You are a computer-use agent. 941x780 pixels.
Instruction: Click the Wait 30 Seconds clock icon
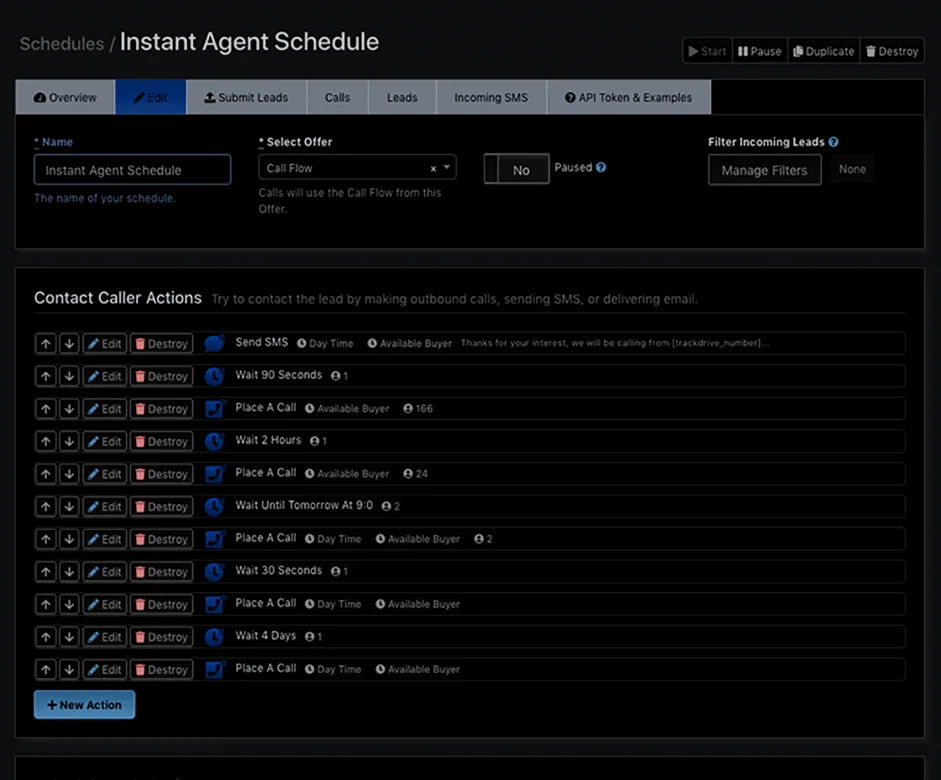(214, 571)
